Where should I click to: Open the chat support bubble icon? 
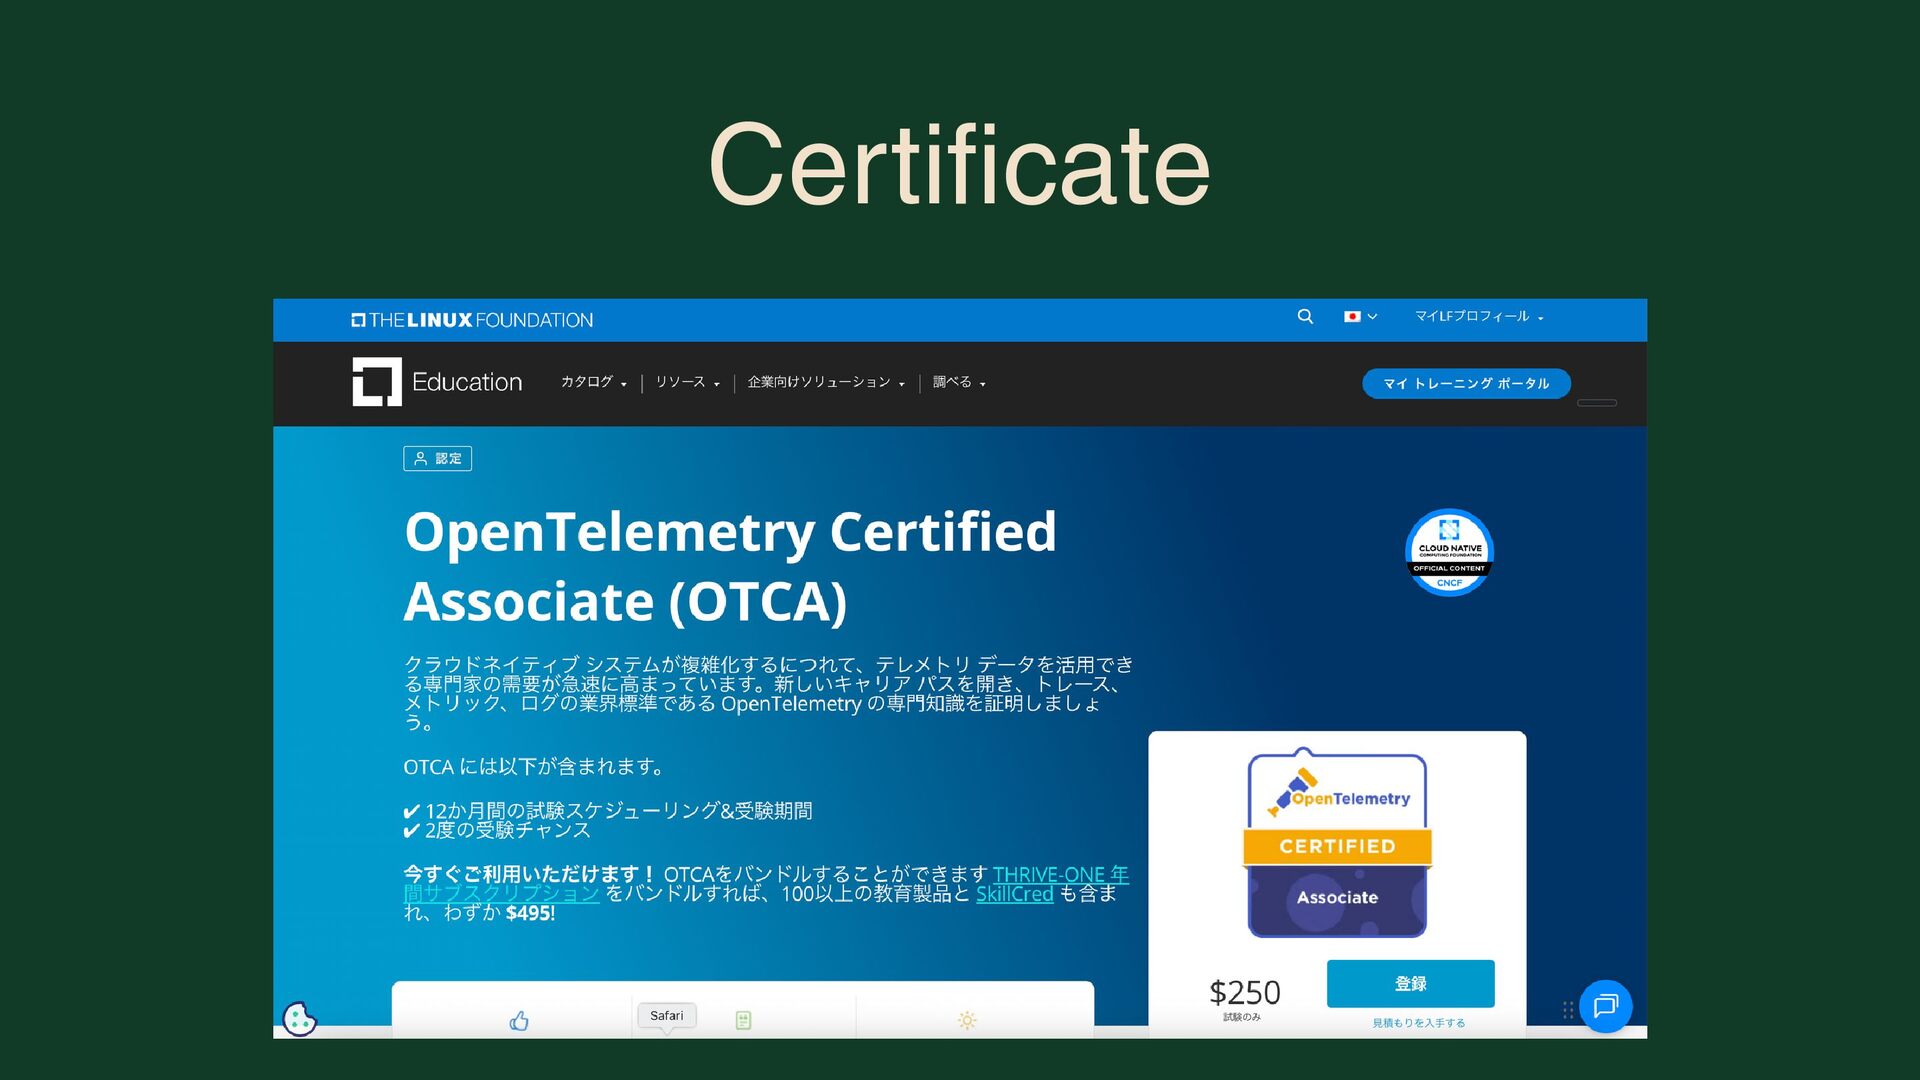pos(1605,1006)
